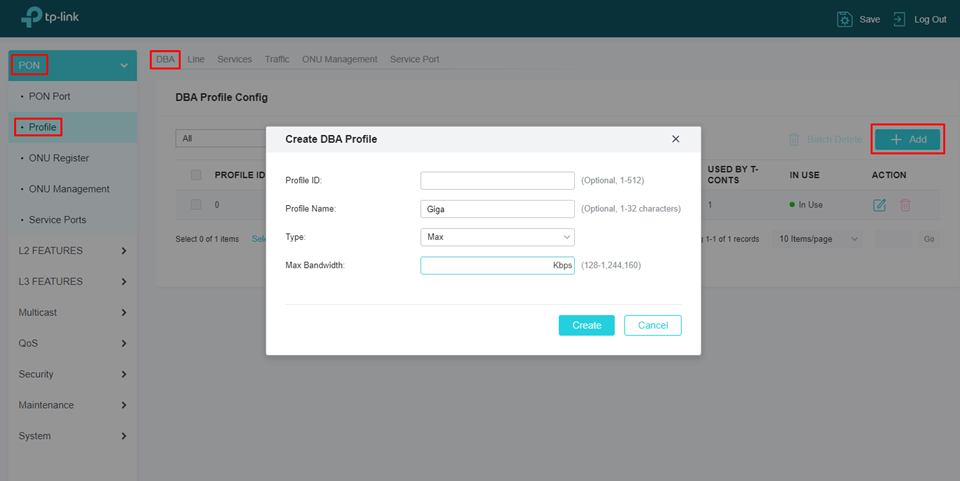Switch to the ONU Management tab

point(339,59)
